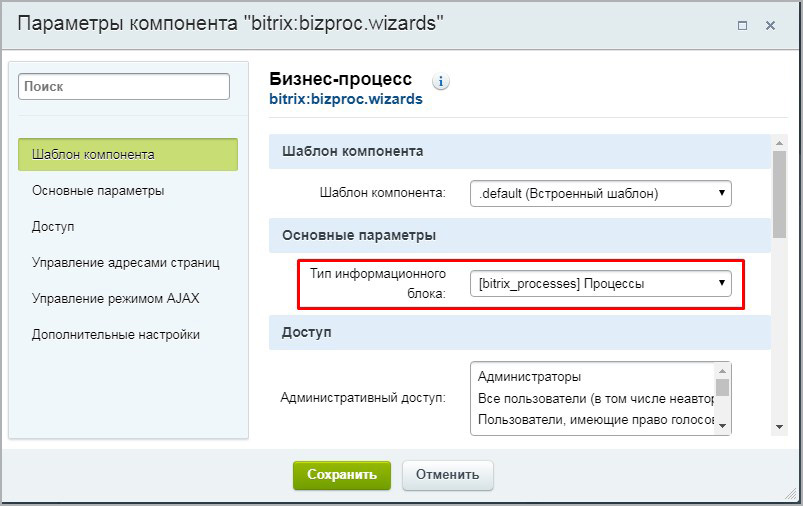Maximize the component parameters dialog
The image size is (803, 506).
[741, 26]
